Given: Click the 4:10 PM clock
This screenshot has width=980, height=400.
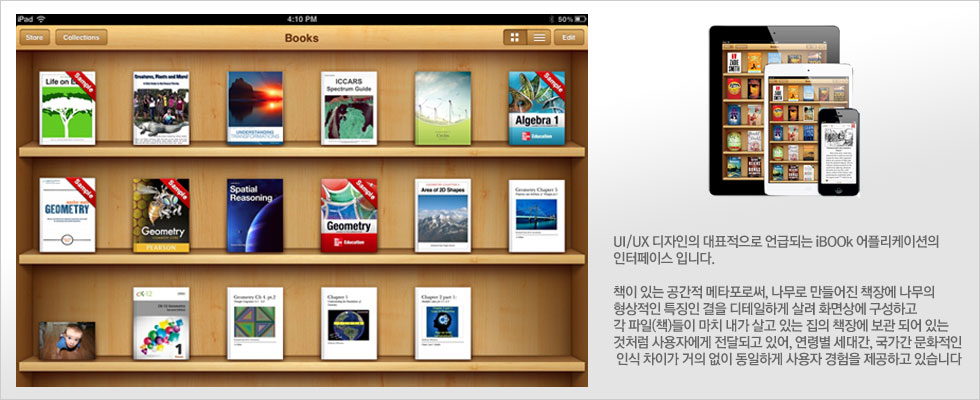Looking at the screenshot, I should 301,19.
